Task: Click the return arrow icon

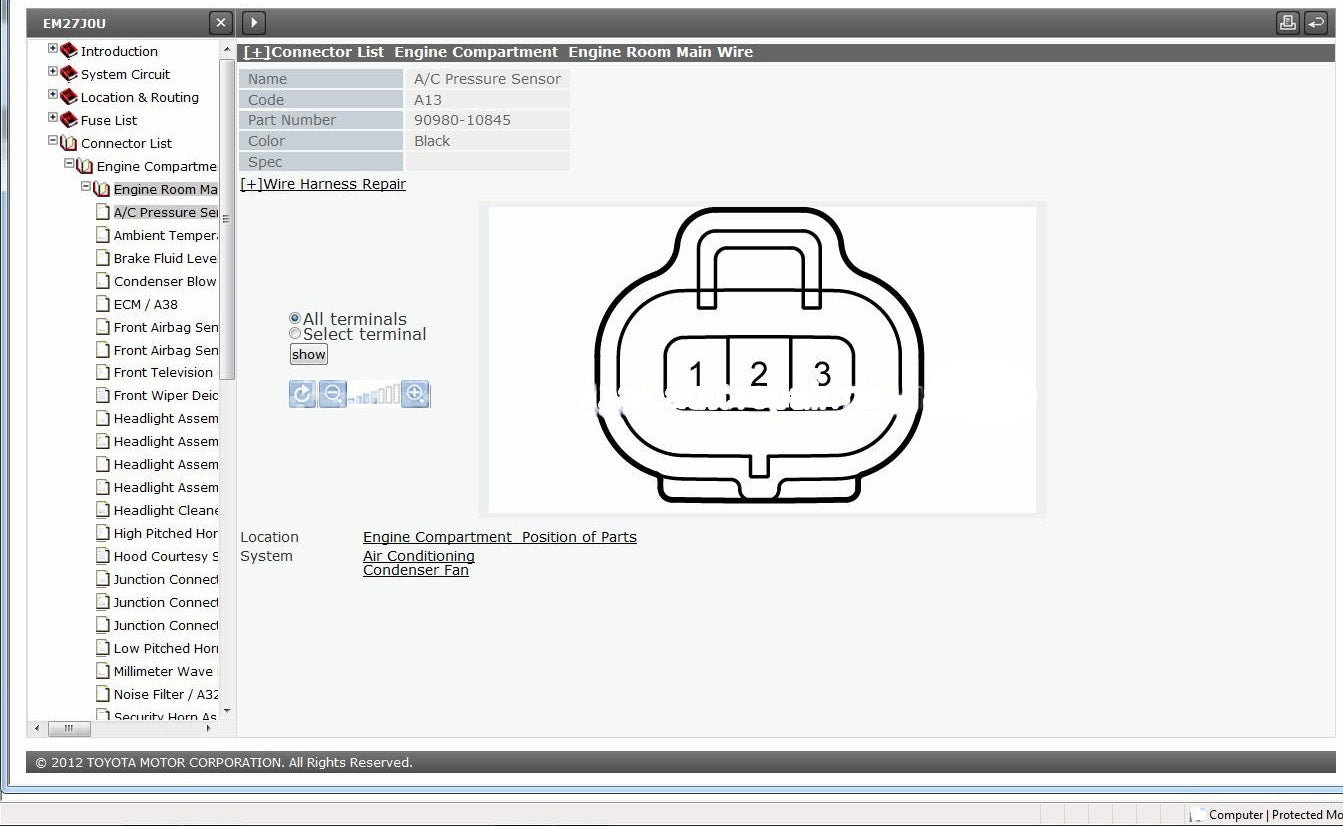Action: pyautogui.click(x=1316, y=23)
